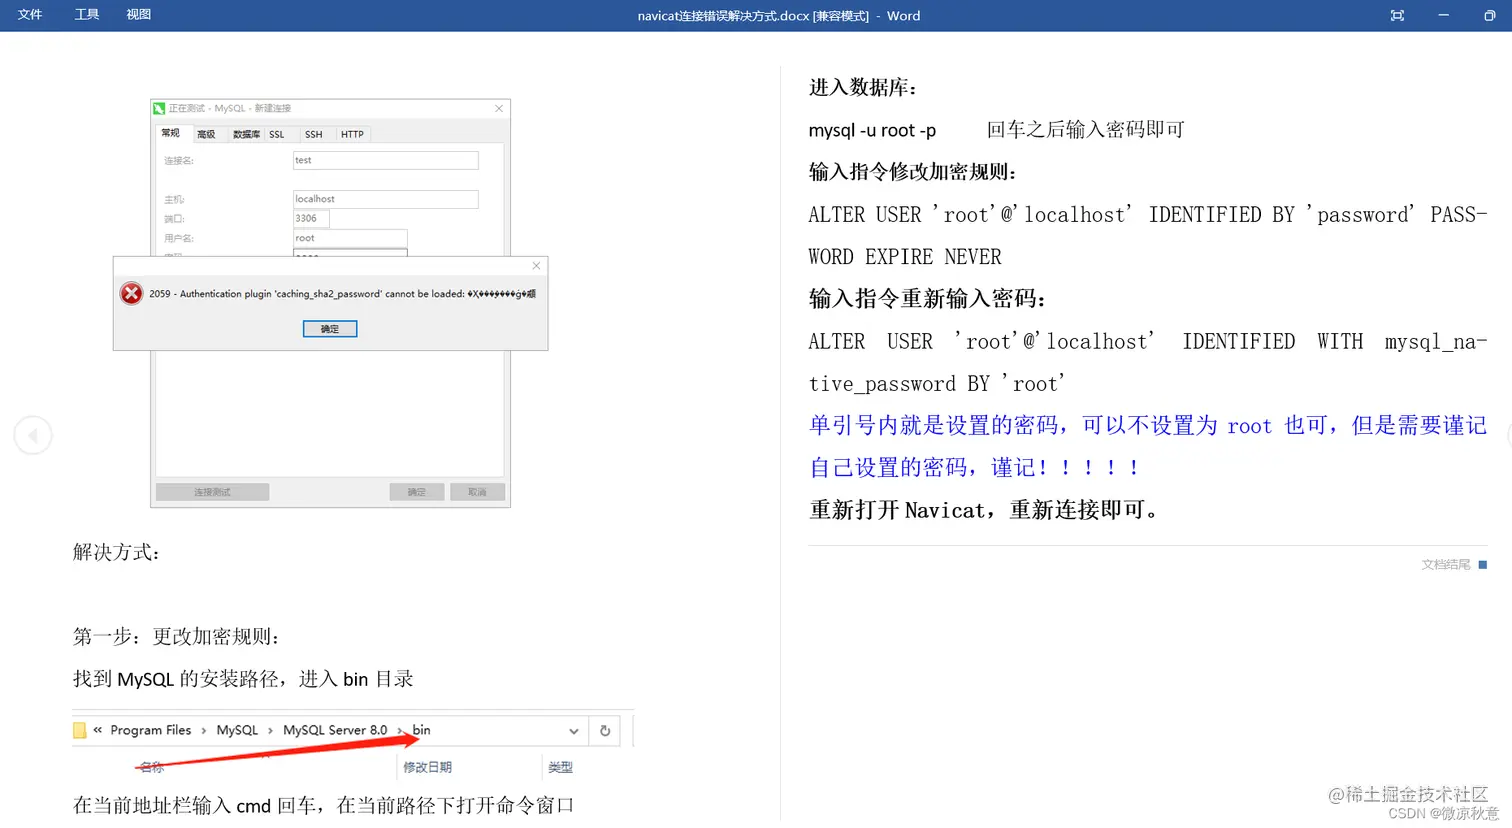Click the 连接测试 button in Navicat dialog
Screen dimensions: 1512x828
coord(212,492)
